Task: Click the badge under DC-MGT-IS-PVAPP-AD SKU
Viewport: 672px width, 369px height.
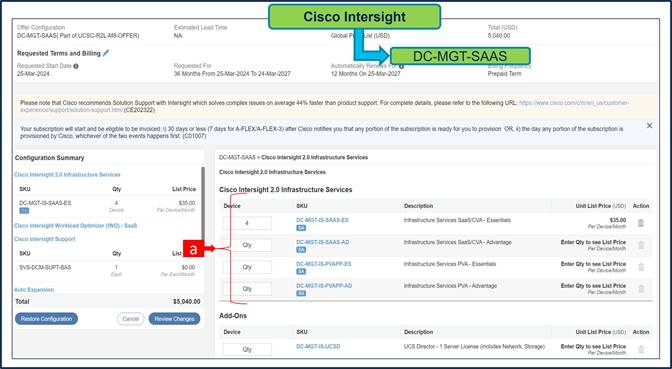Action: (x=301, y=294)
